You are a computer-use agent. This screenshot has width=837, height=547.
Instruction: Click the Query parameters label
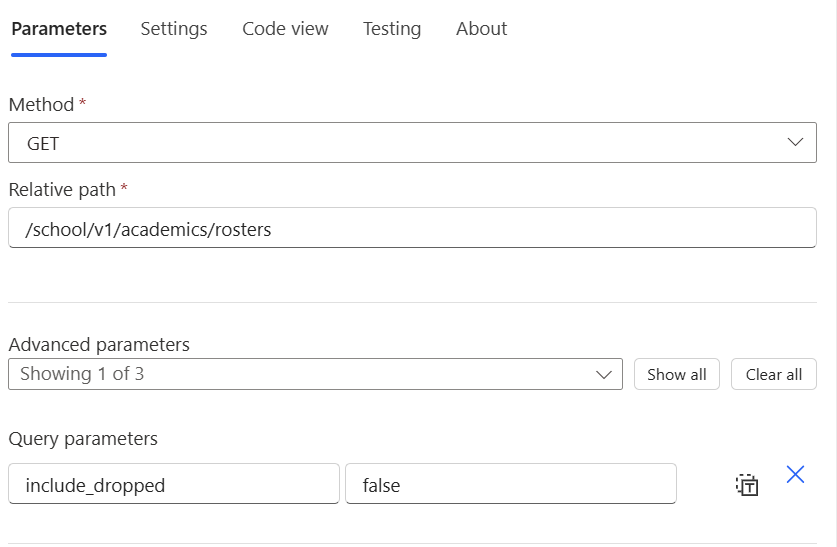[x=83, y=439]
